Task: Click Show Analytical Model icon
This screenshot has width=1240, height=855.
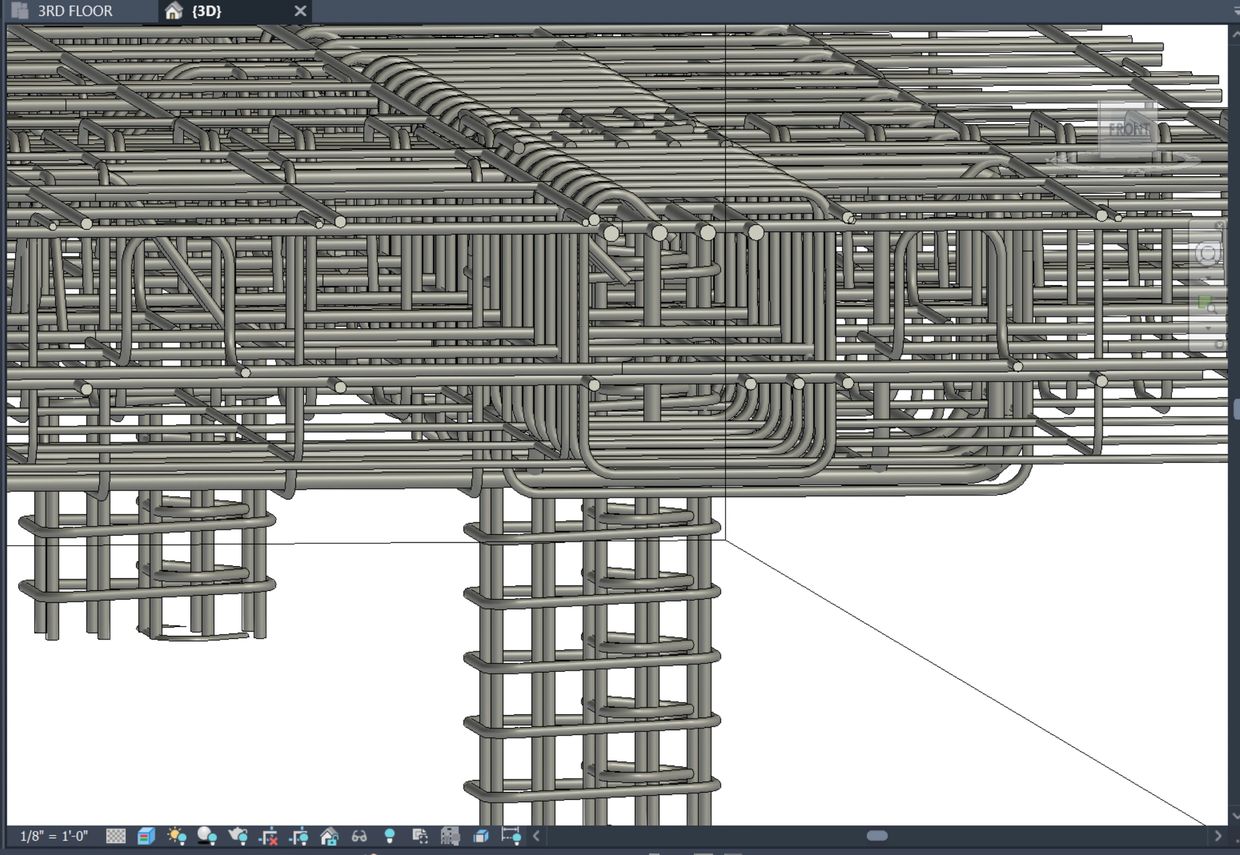Action: [x=450, y=836]
